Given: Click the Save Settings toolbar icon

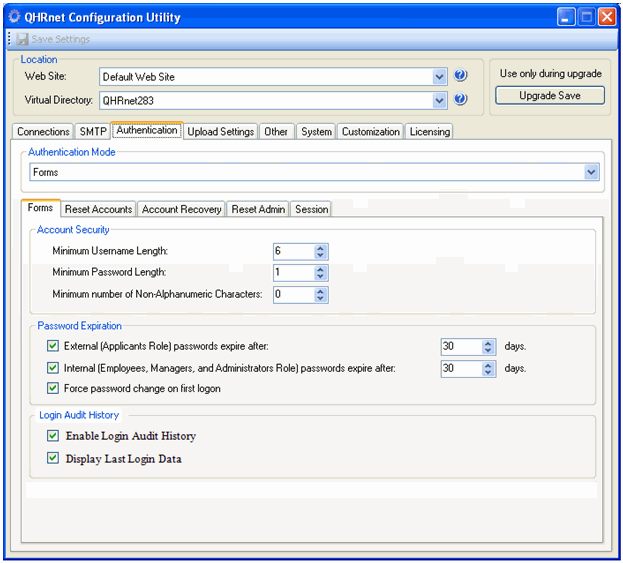Looking at the screenshot, I should point(22,40).
